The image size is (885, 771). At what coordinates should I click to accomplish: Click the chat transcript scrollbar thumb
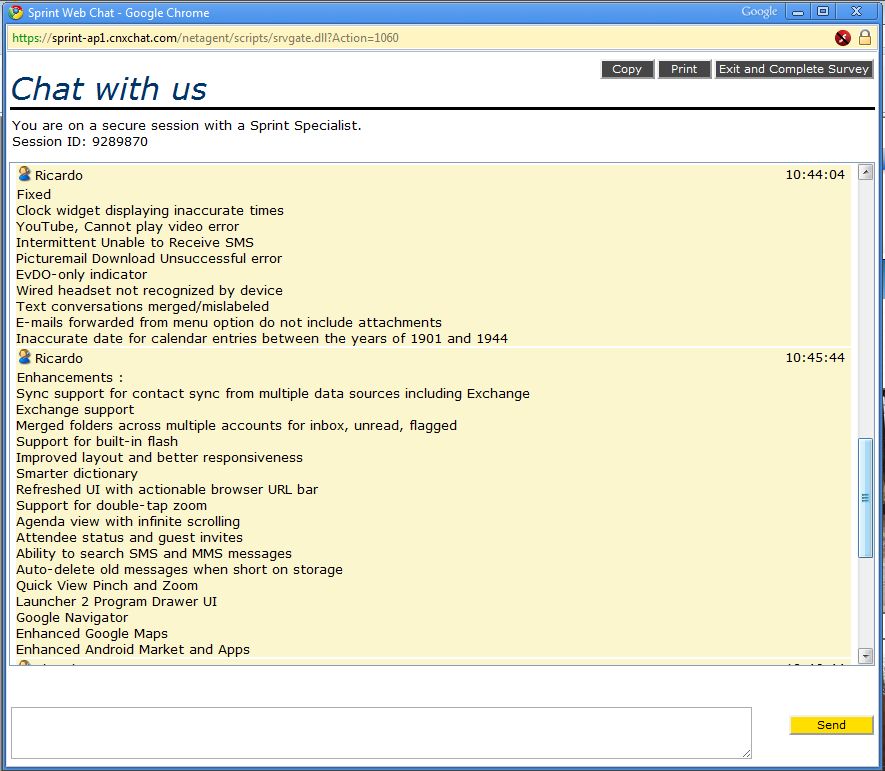point(865,498)
